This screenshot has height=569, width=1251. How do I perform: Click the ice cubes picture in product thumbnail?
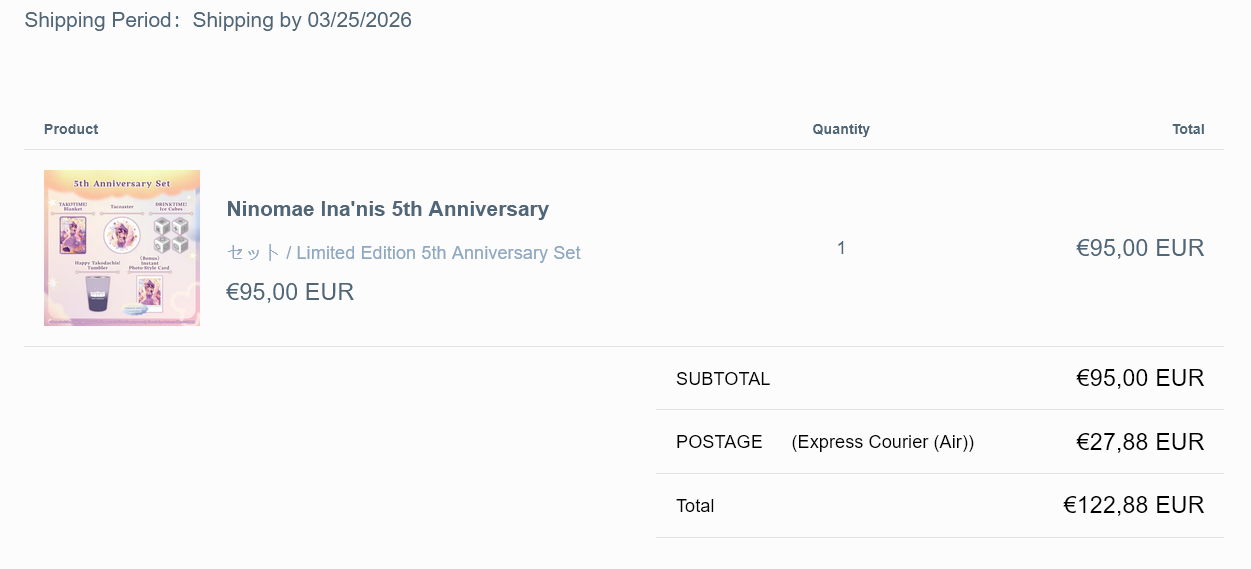(170, 236)
